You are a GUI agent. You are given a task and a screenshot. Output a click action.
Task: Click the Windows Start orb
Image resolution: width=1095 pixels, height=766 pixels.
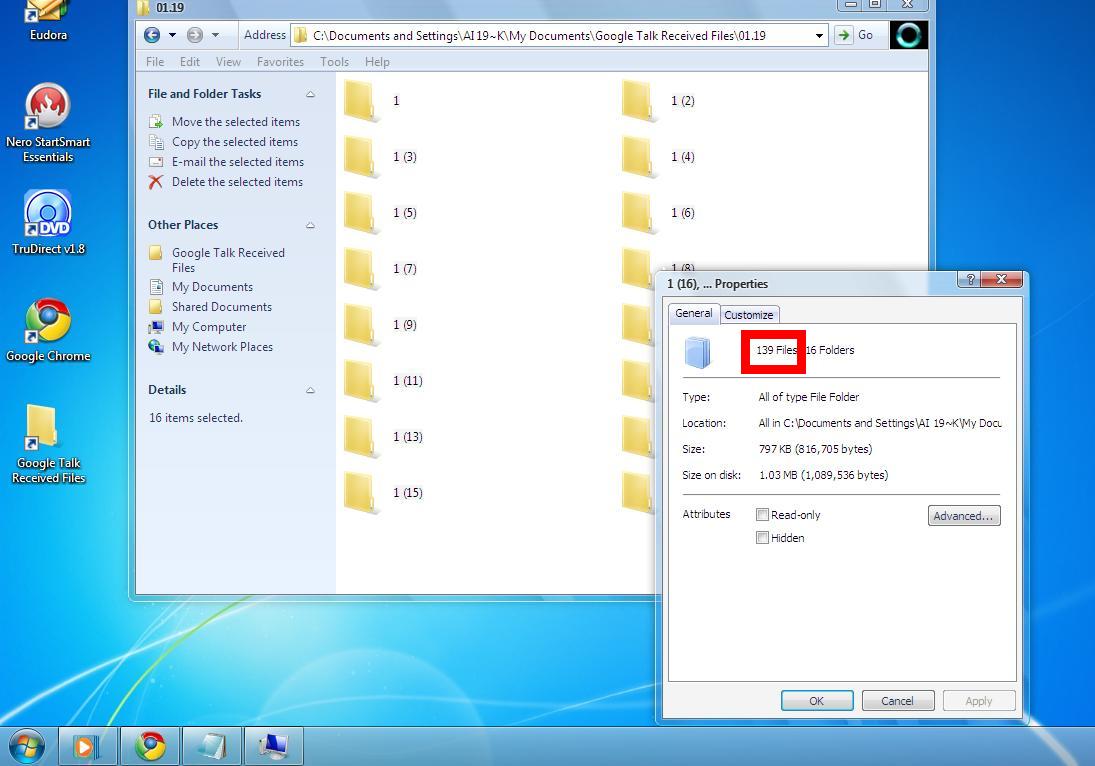pyautogui.click(x=27, y=746)
